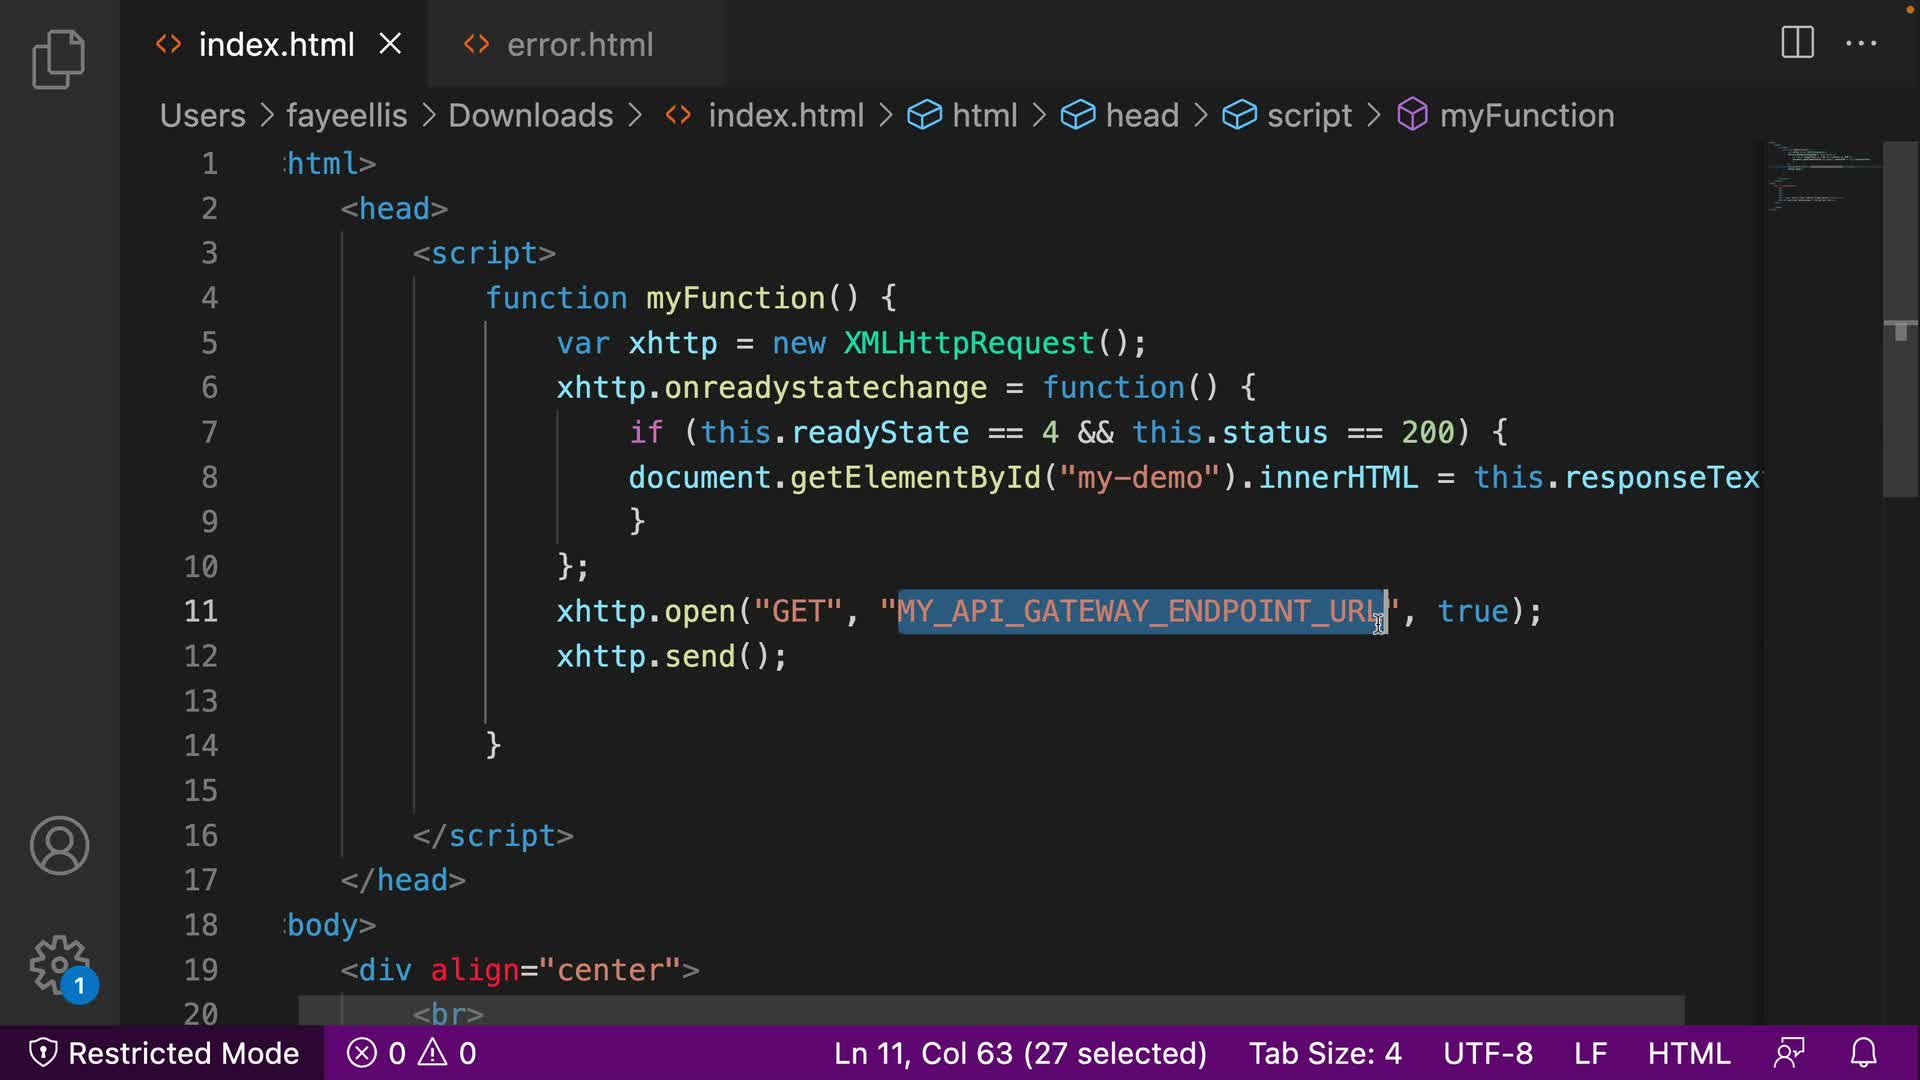Open the editor More Actions ellipsis
Image resolution: width=1920 pixels, height=1080 pixels.
click(x=1861, y=43)
